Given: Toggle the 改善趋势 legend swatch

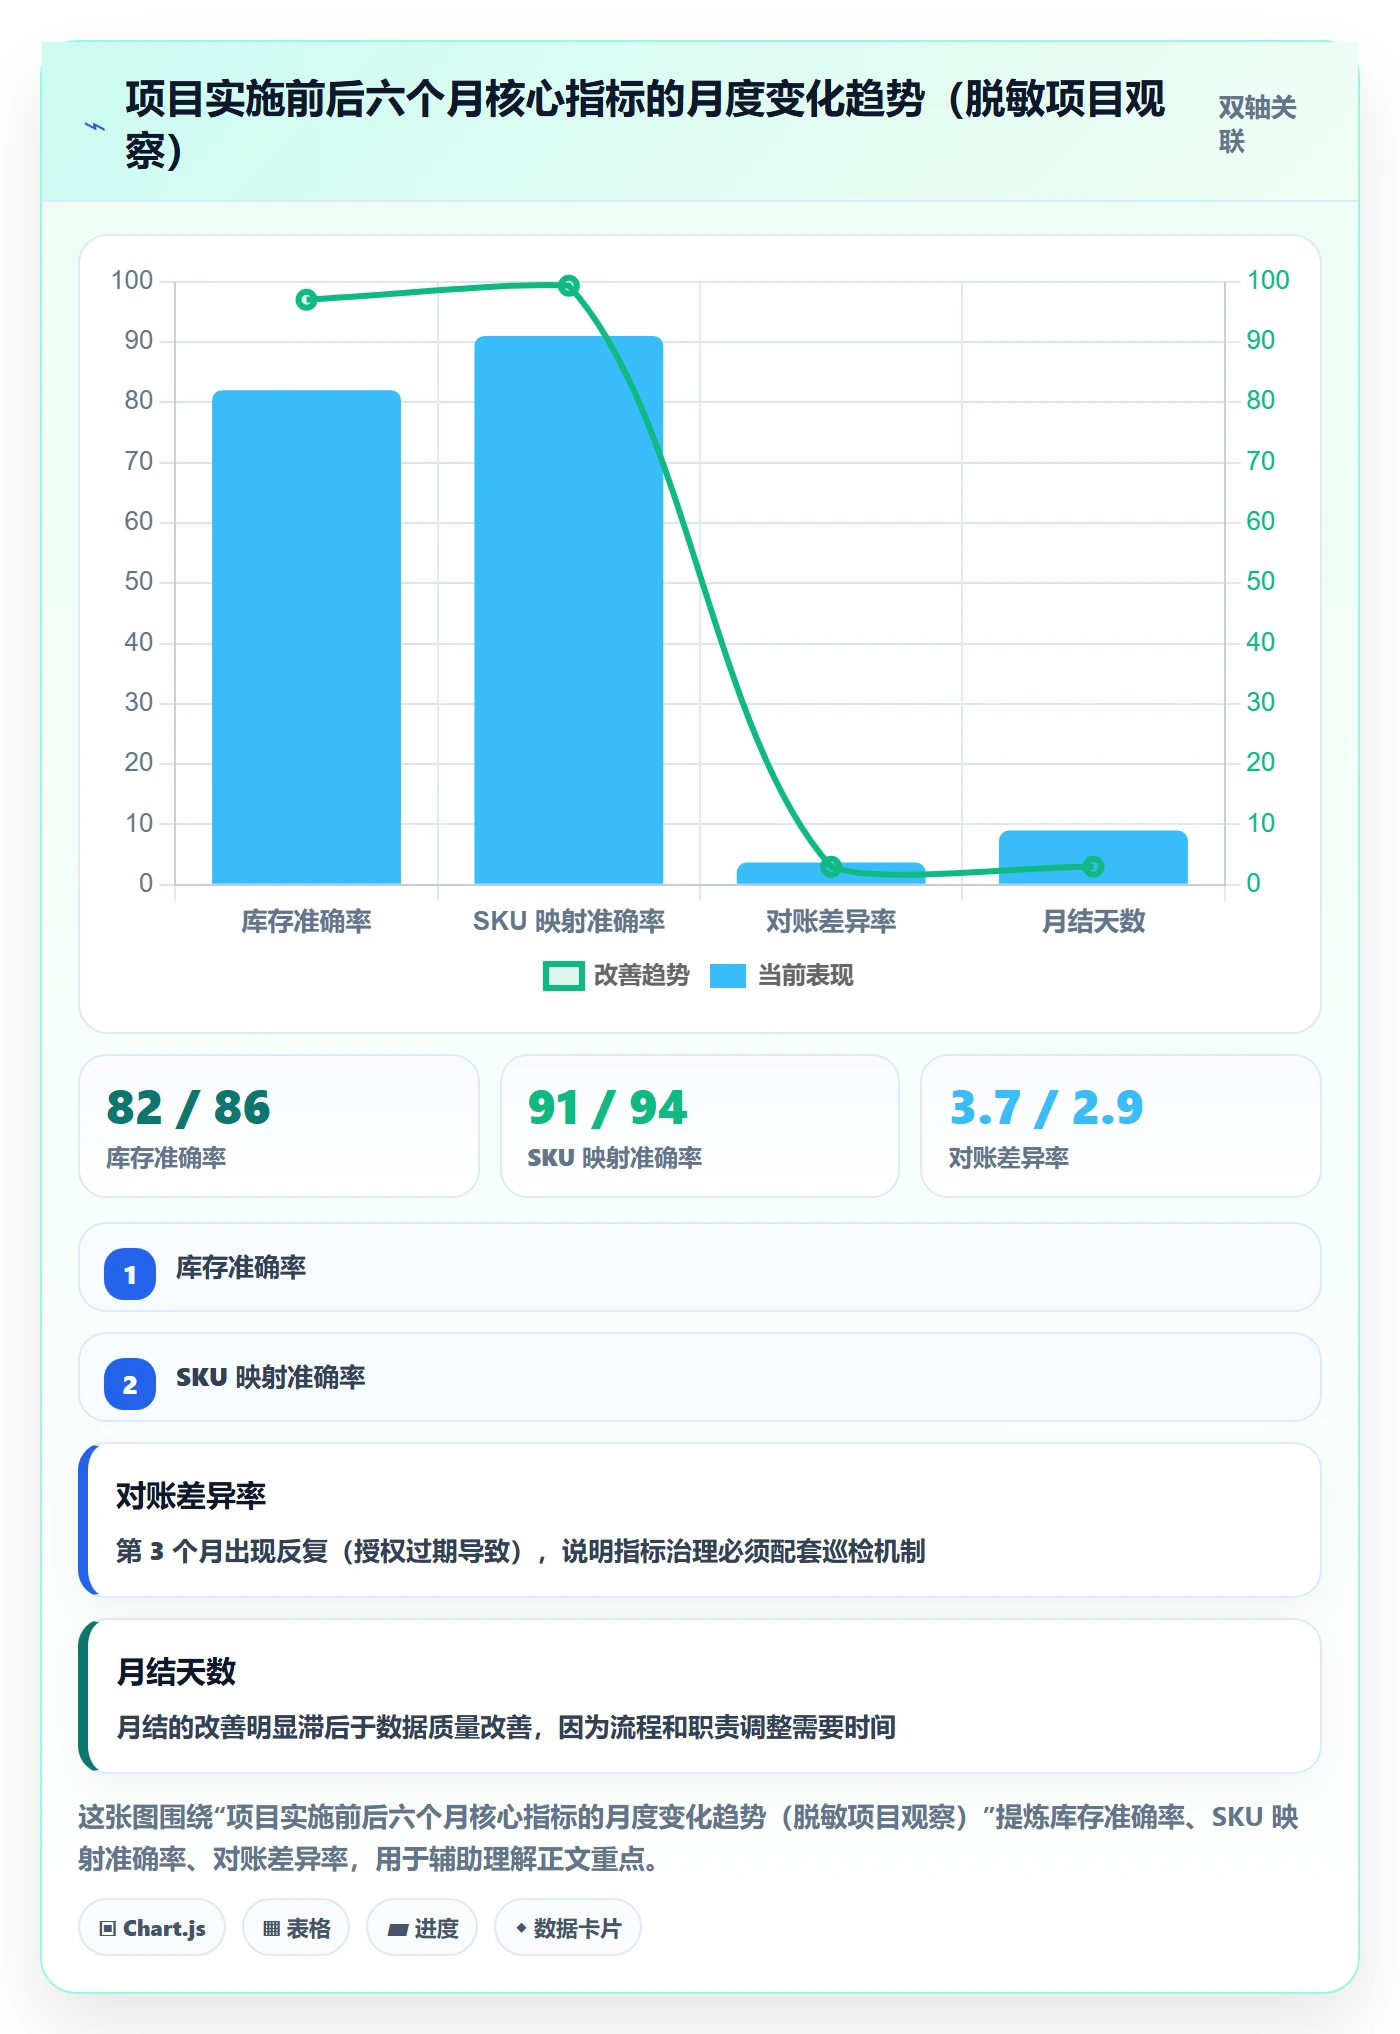Looking at the screenshot, I should (563, 975).
